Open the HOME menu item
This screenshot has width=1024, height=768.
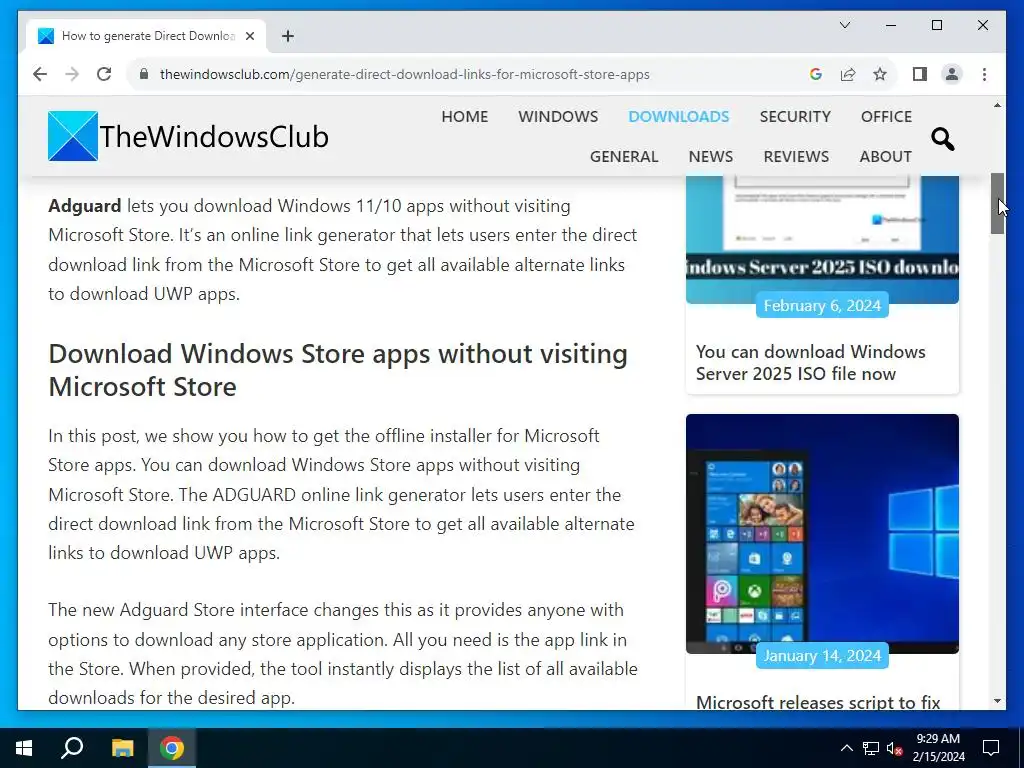click(x=464, y=116)
